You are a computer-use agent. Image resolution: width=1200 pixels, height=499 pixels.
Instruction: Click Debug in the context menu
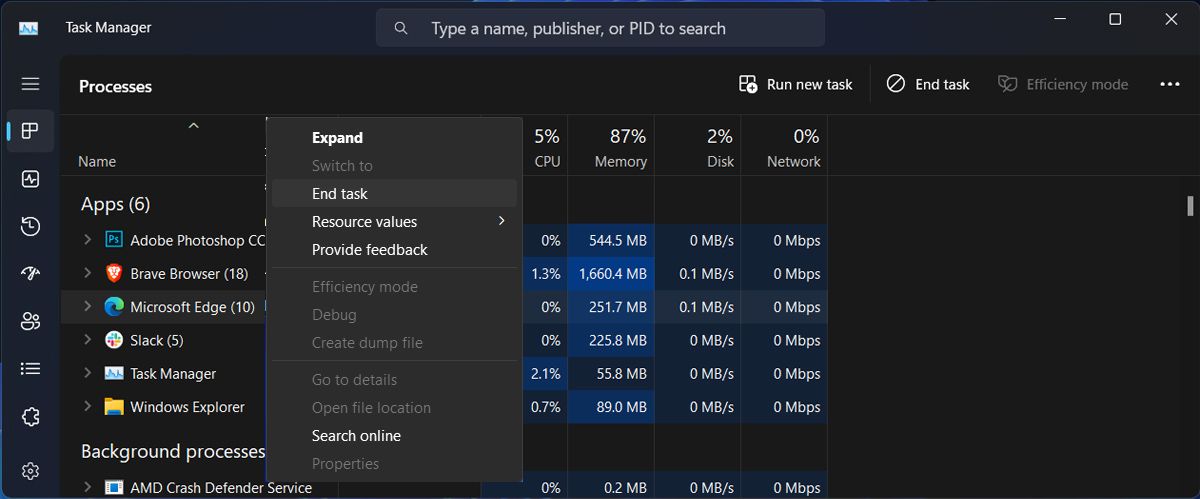394,315
